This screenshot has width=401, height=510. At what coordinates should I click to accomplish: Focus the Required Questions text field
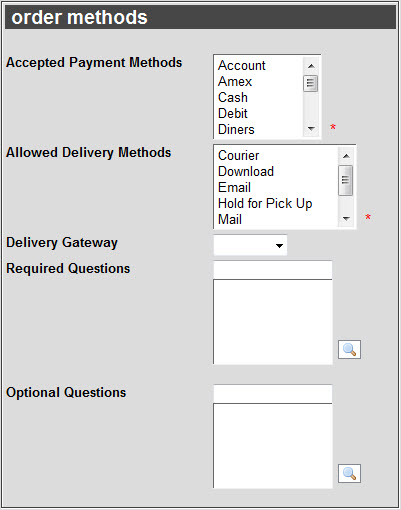[273, 270]
